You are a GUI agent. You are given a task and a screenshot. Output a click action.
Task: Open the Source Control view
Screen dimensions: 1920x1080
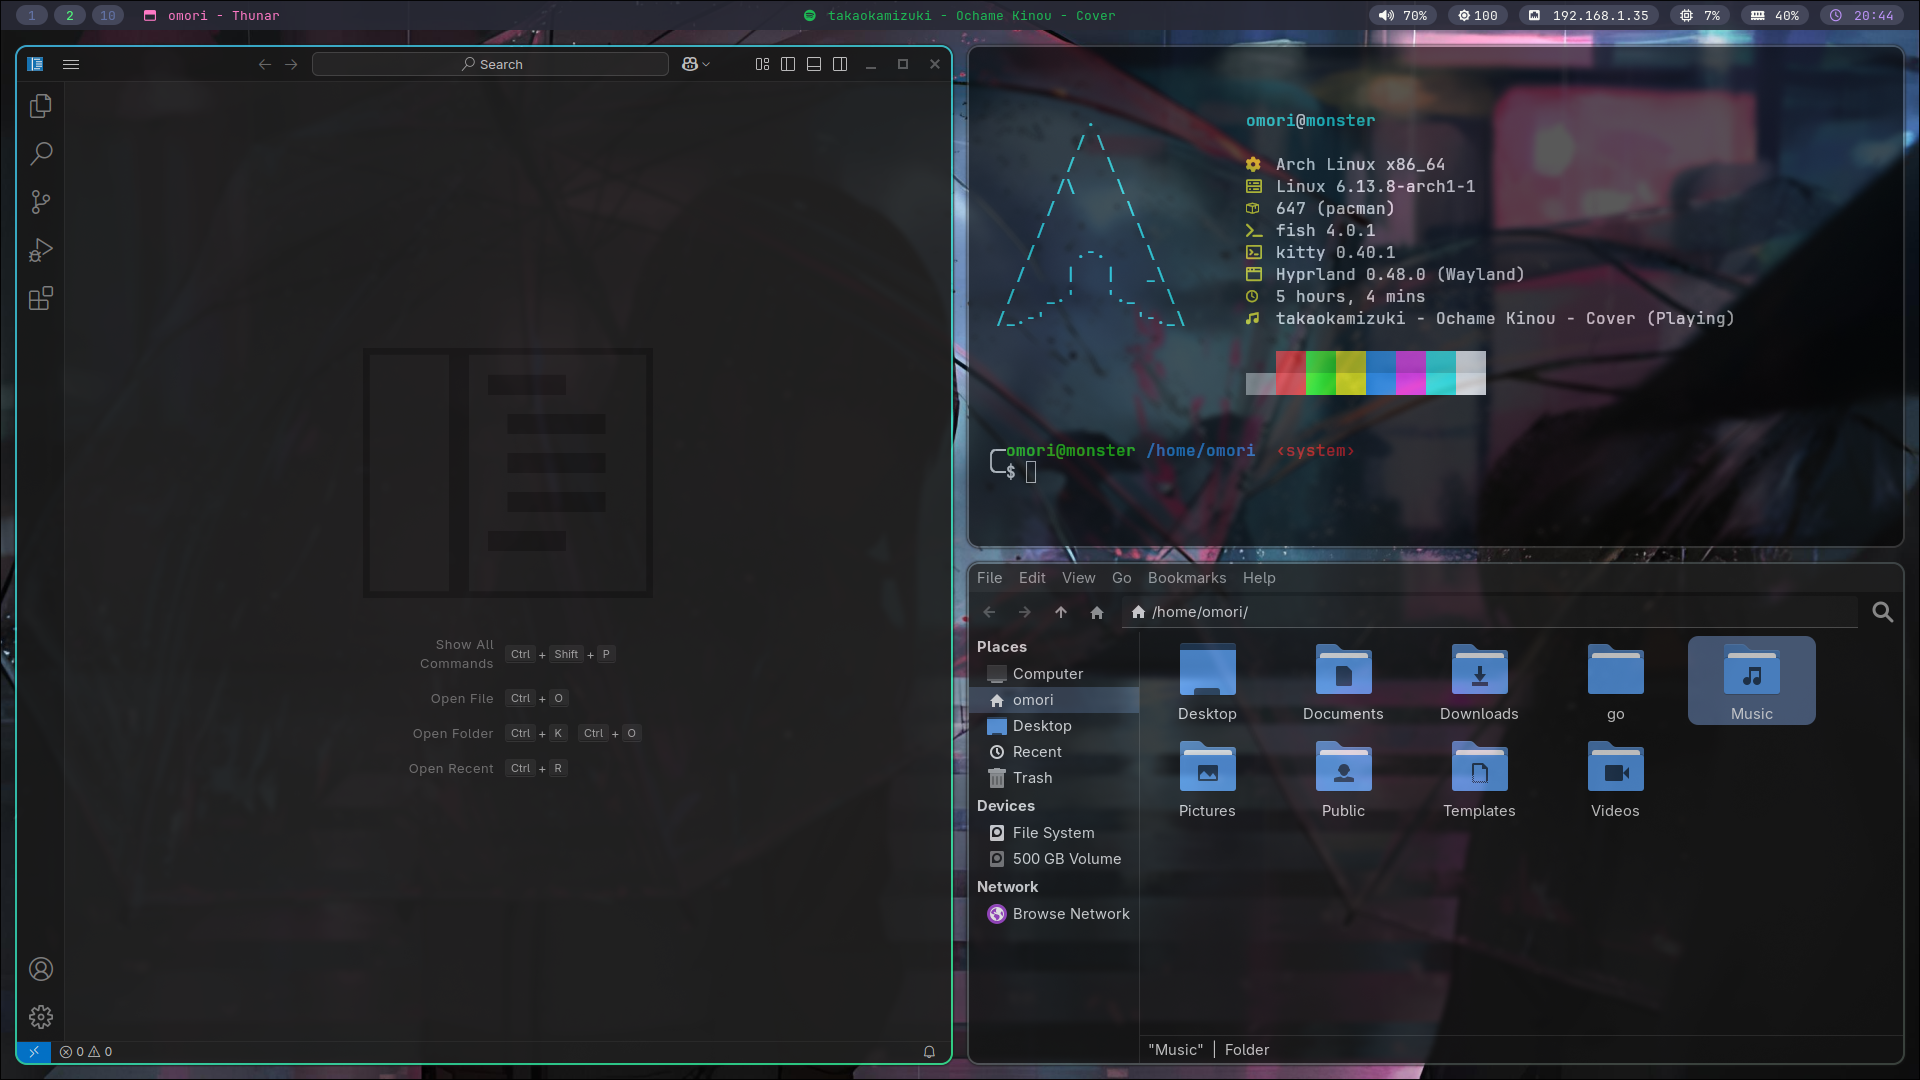pyautogui.click(x=41, y=202)
